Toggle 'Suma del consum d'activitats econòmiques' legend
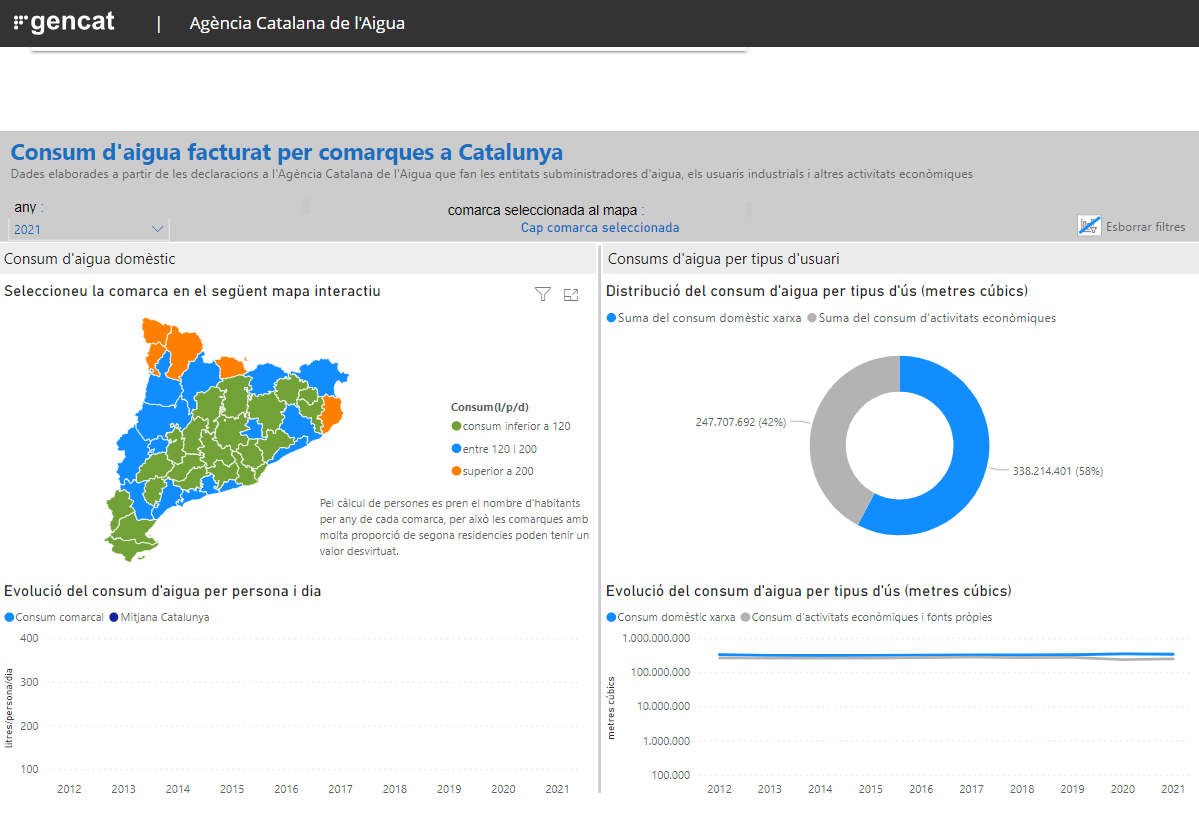Viewport: 1199px width, 816px height. coord(931,318)
